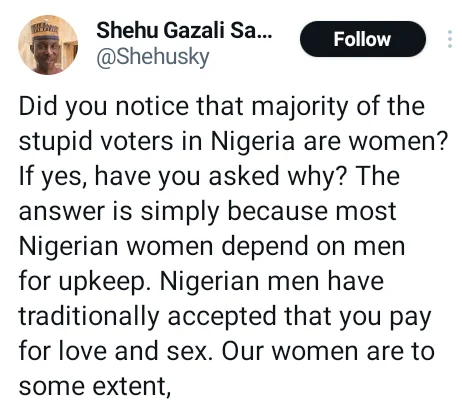Click the last line 'some extent,'
This screenshot has height=405, width=462.
tap(95, 387)
